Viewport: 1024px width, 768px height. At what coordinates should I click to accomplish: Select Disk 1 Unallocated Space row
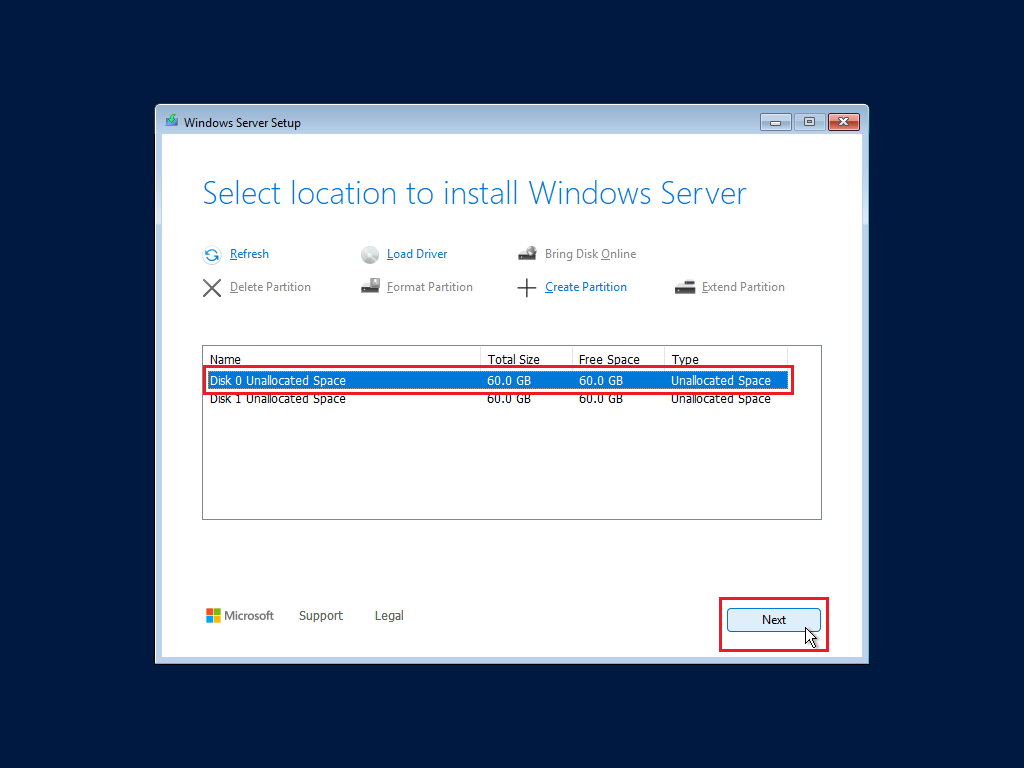(400, 399)
